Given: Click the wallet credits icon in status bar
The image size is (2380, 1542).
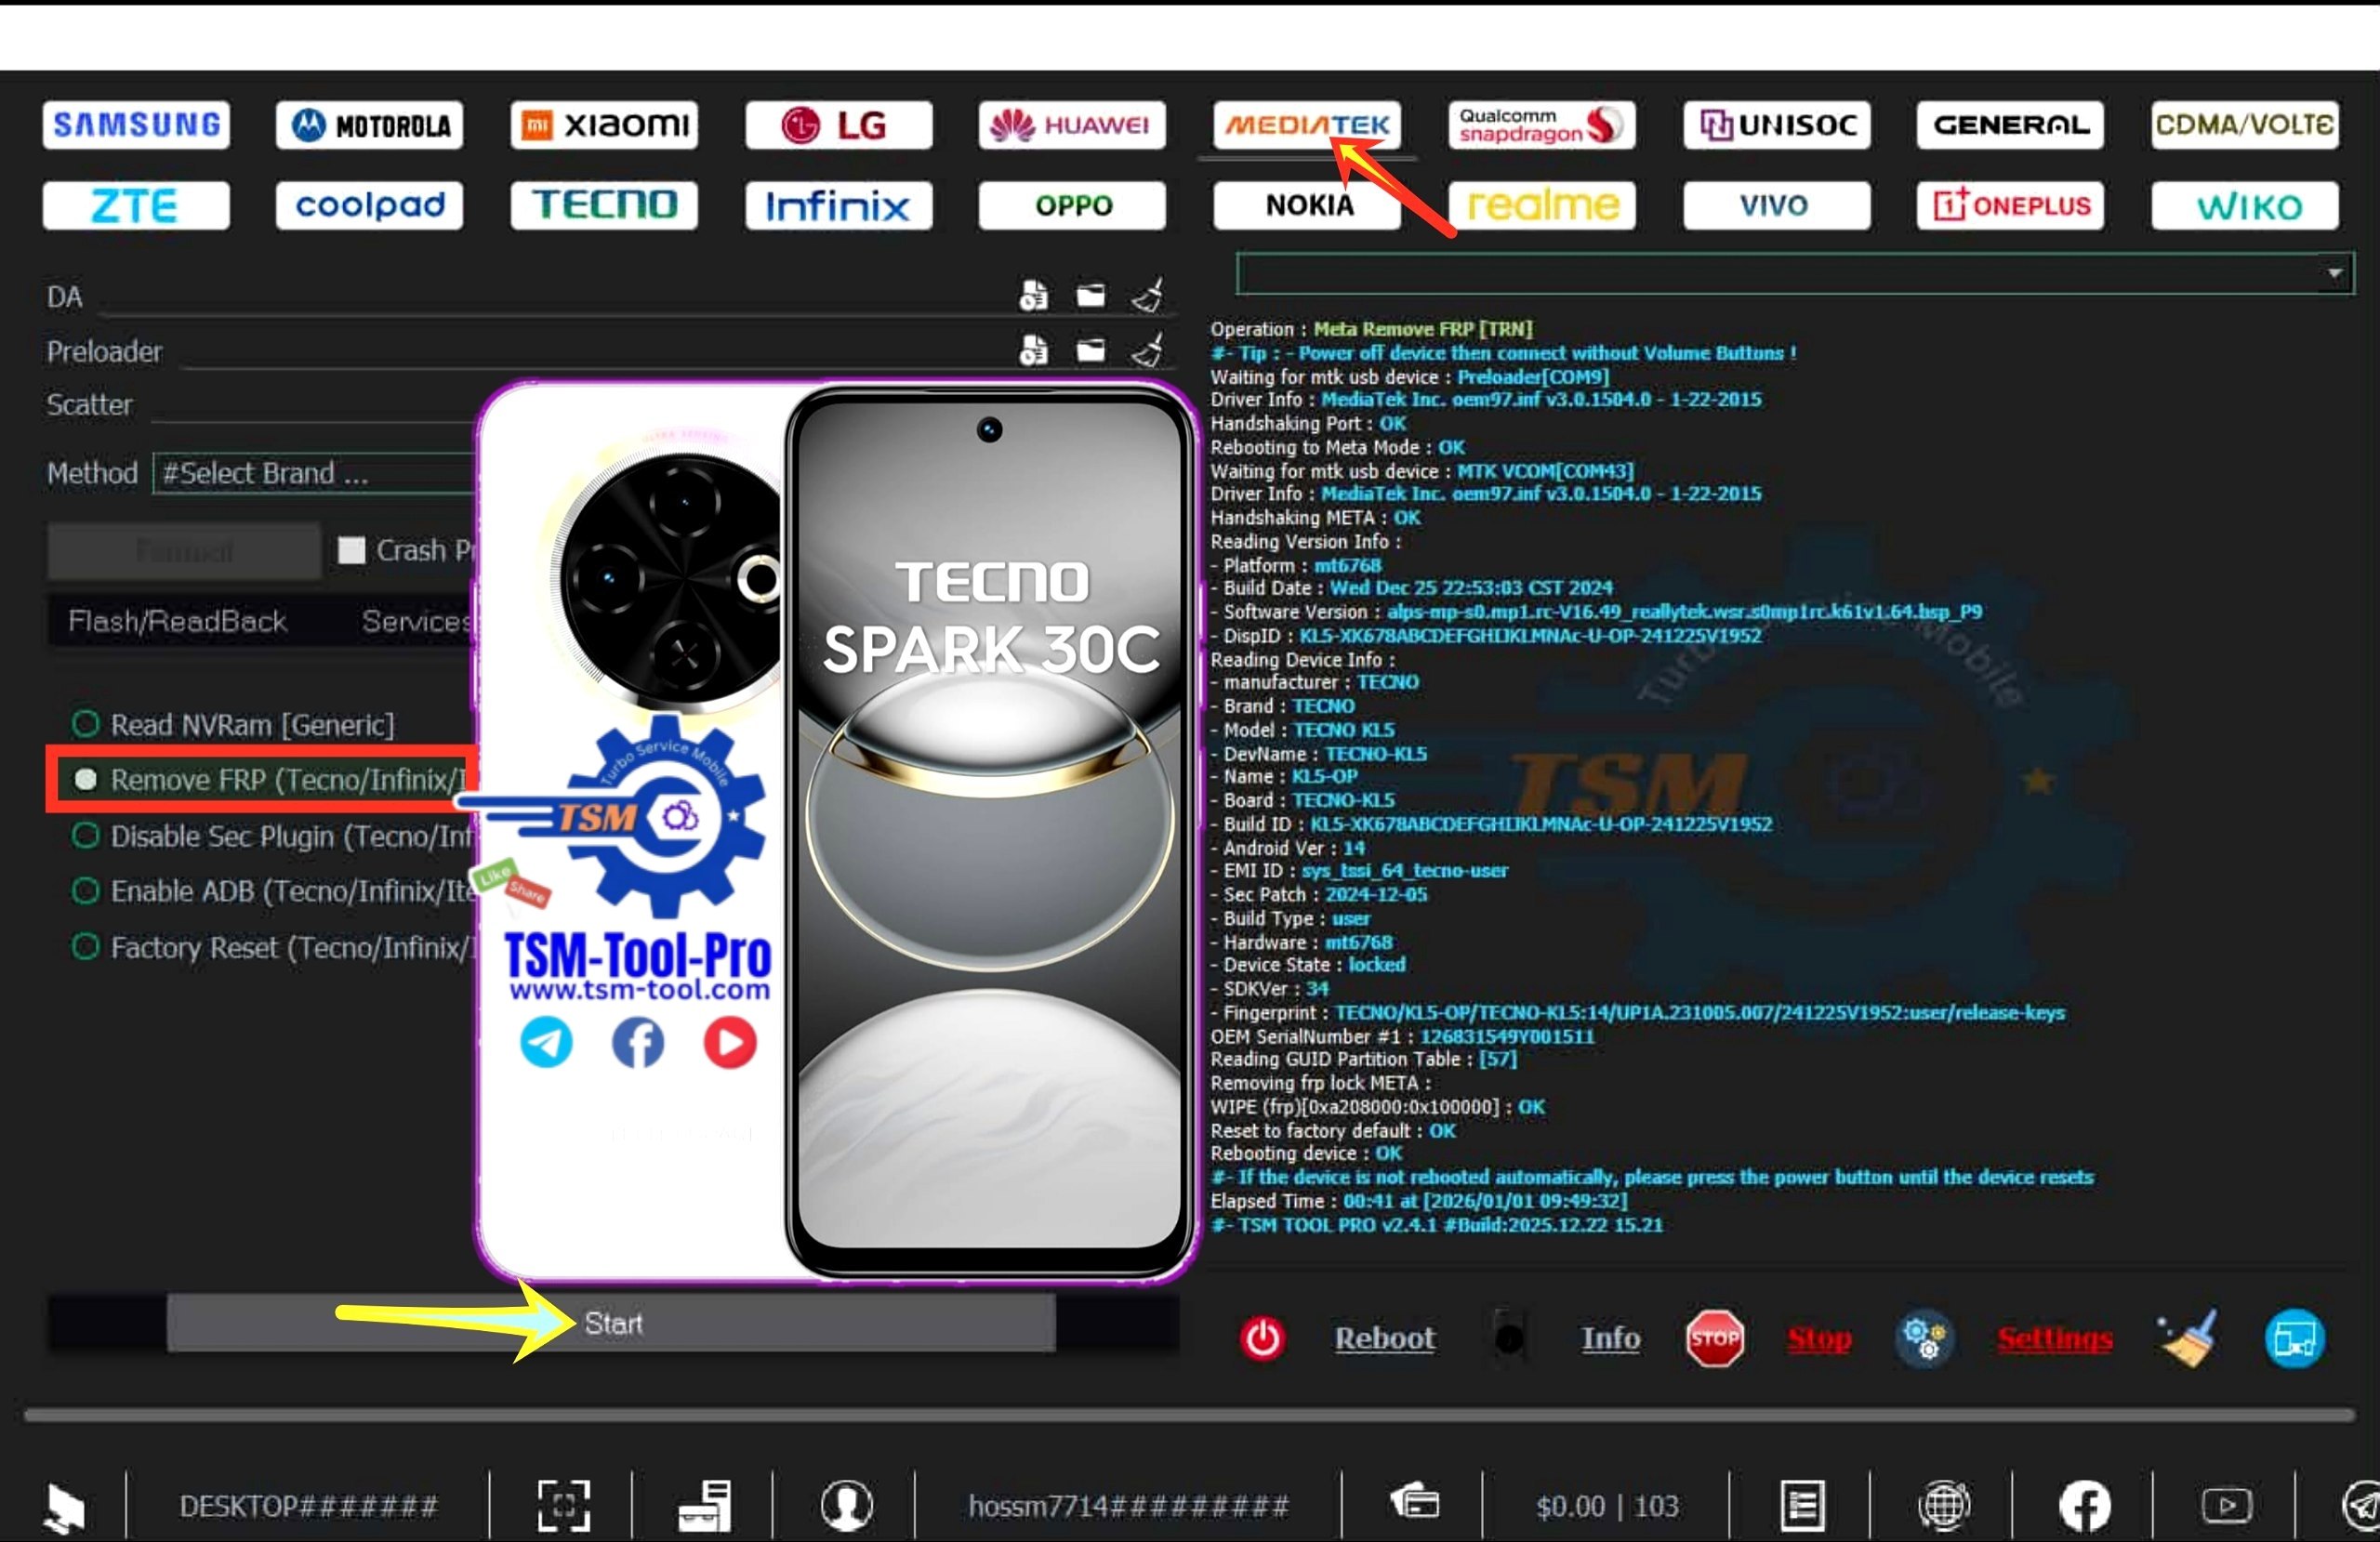Looking at the screenshot, I should coord(1414,1503).
